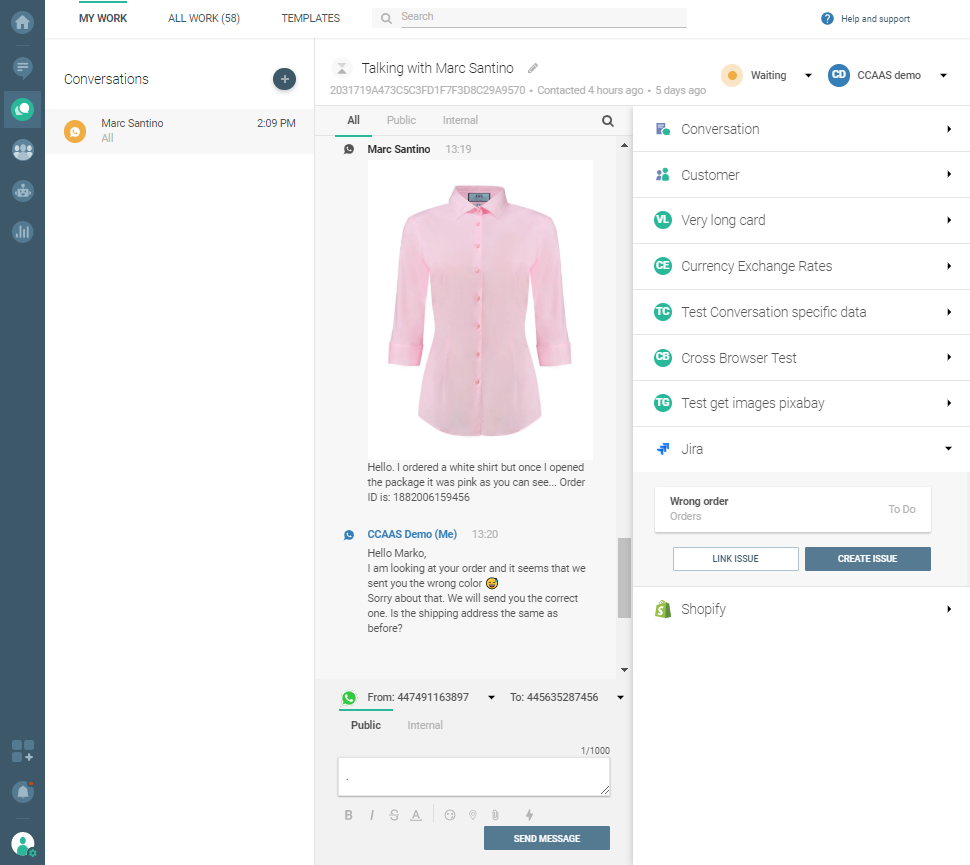This screenshot has height=865, width=970.
Task: Open the analytics bar chart icon
Action: (22, 231)
